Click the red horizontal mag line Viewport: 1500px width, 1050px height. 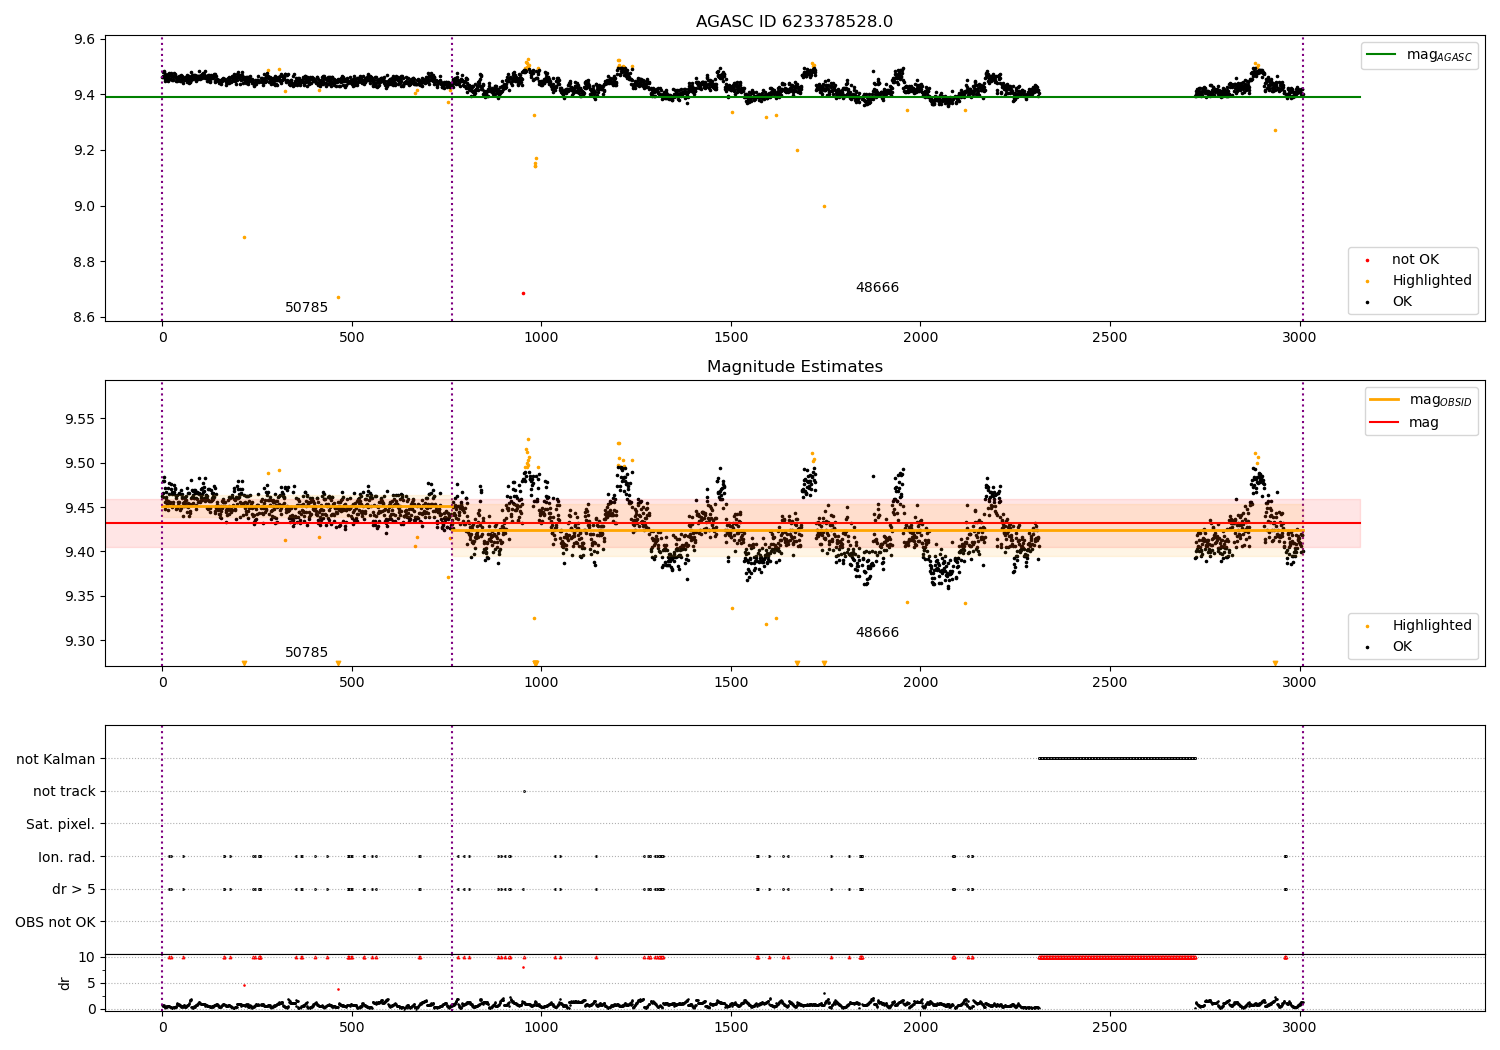coord(733,523)
